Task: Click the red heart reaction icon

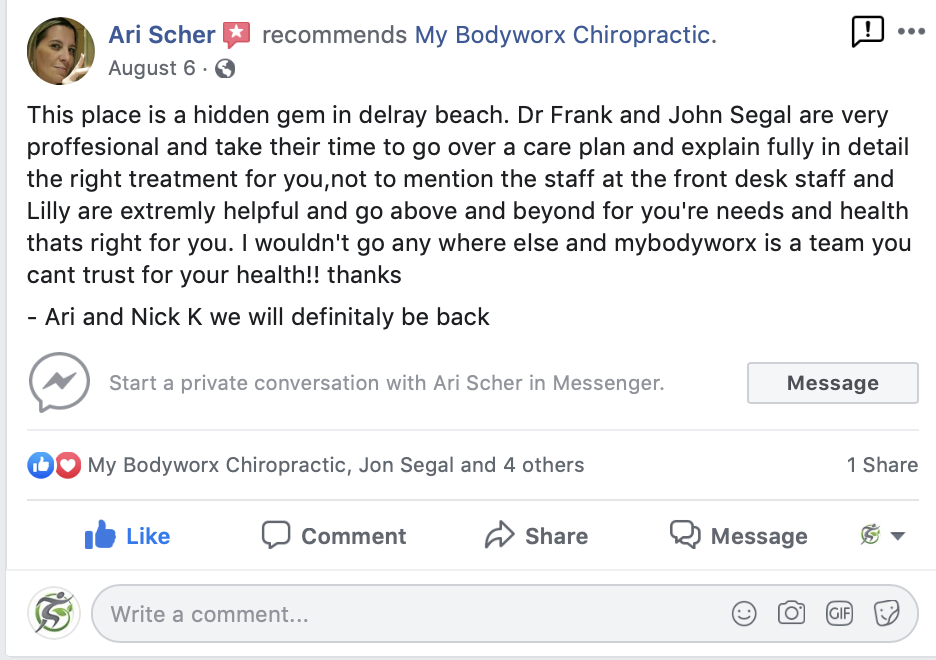Action: [67, 465]
